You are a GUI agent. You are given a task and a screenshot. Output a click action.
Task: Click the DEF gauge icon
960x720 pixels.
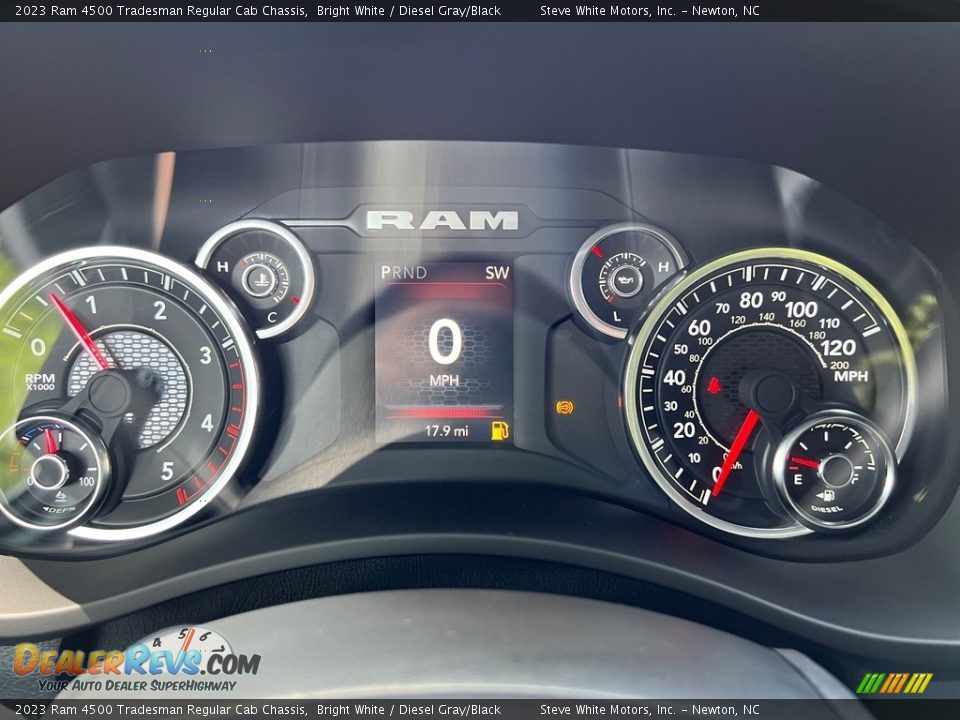61,496
